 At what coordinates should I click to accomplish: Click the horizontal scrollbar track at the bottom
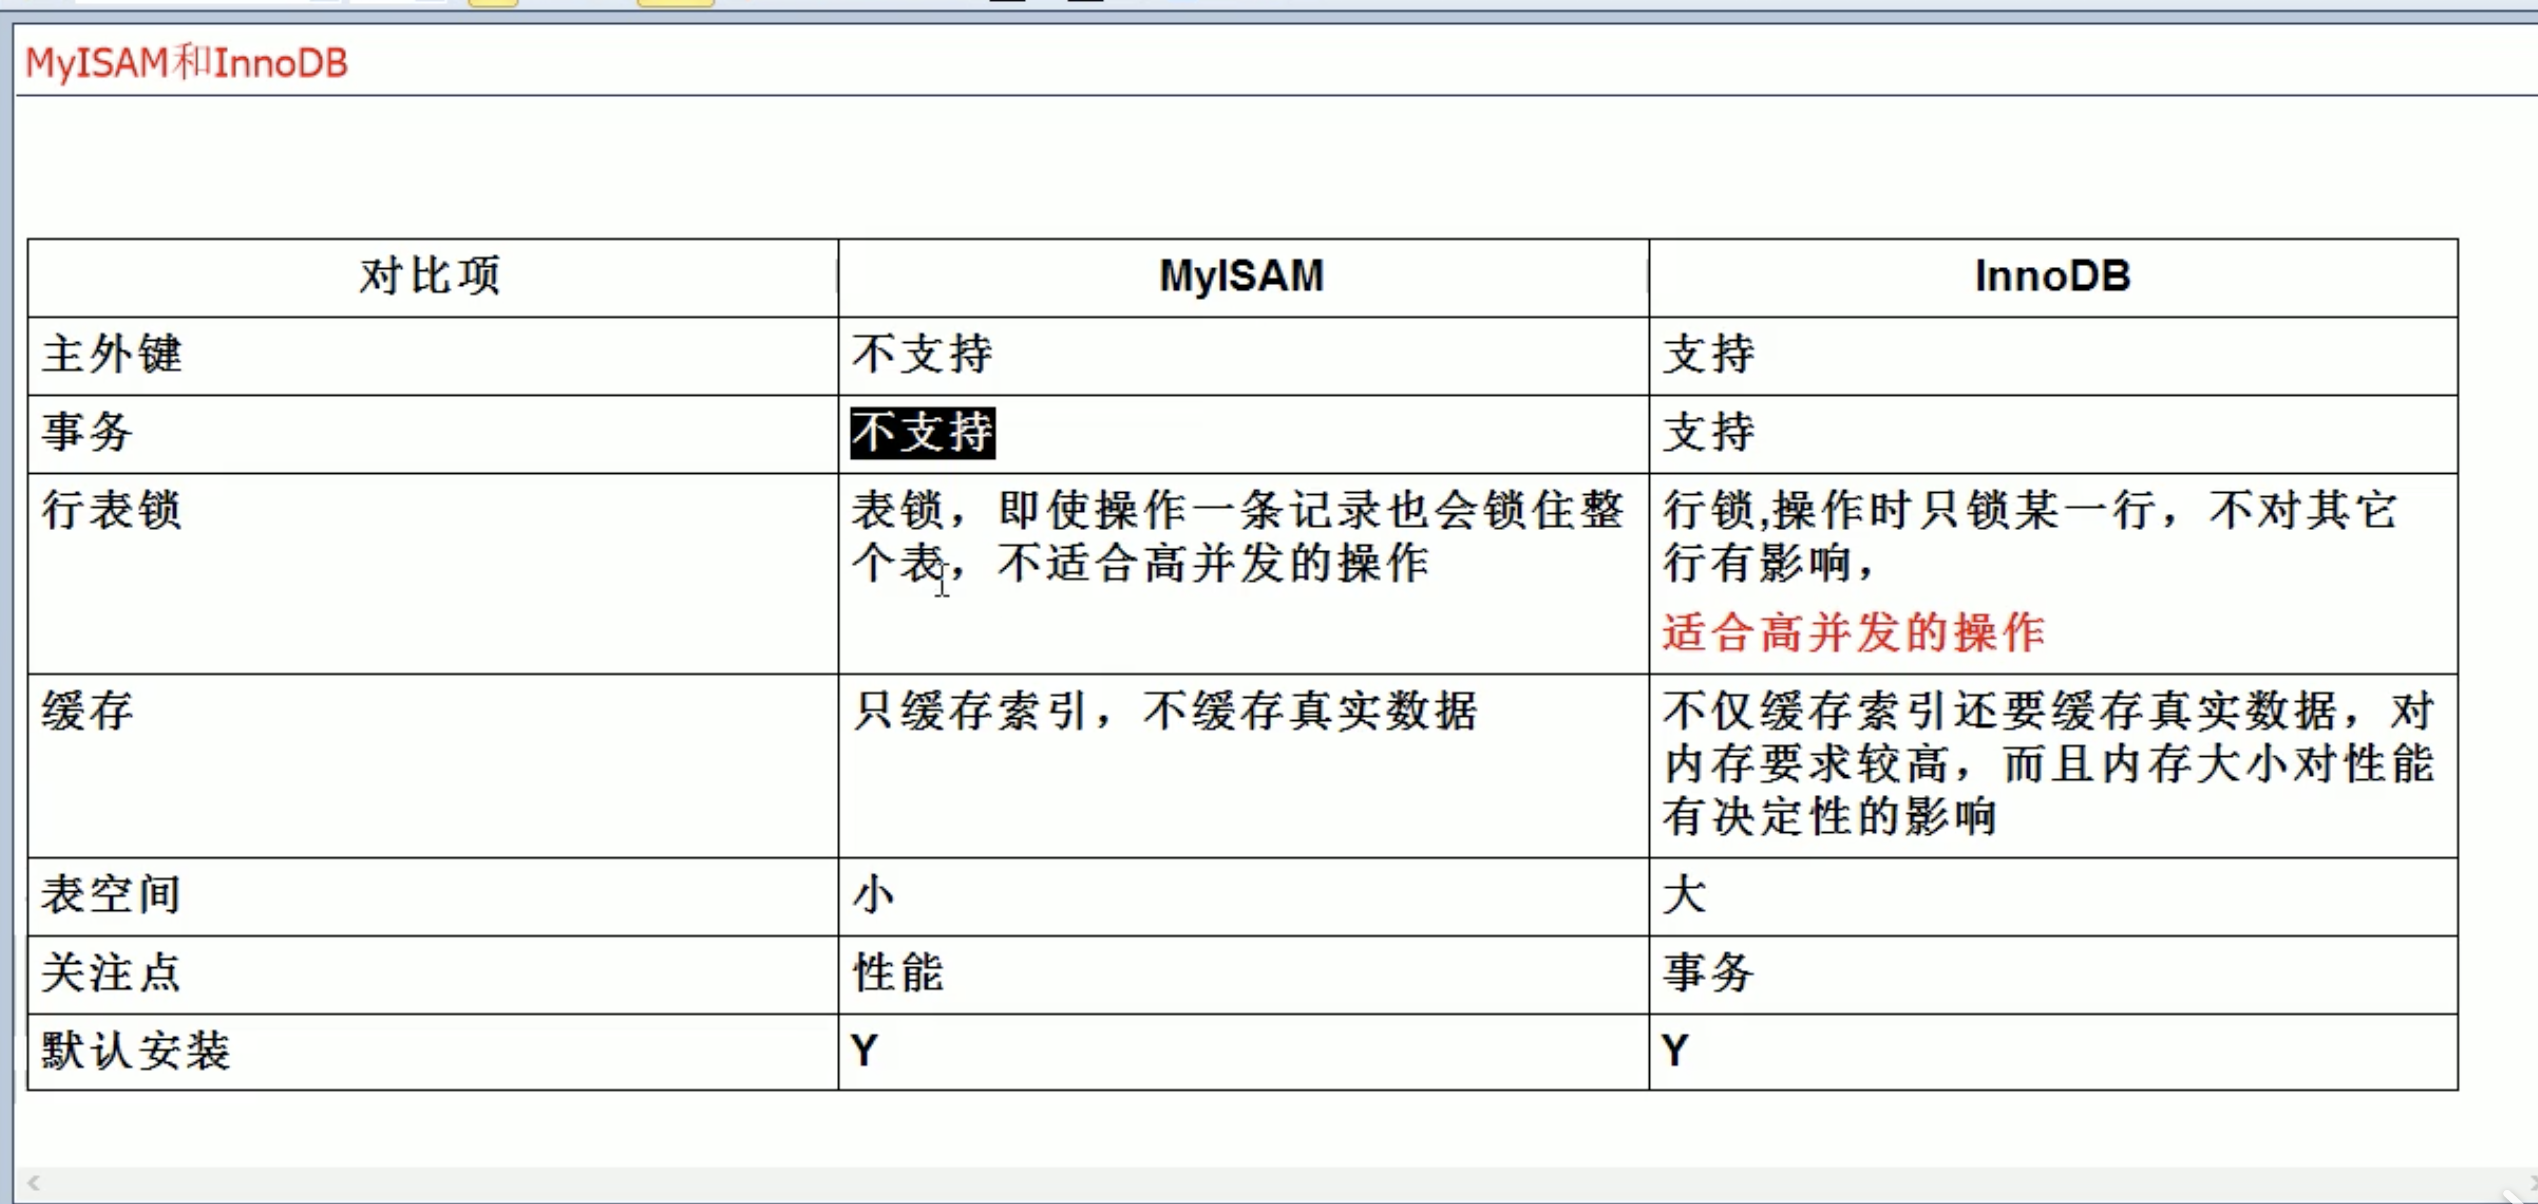tap(1270, 1184)
